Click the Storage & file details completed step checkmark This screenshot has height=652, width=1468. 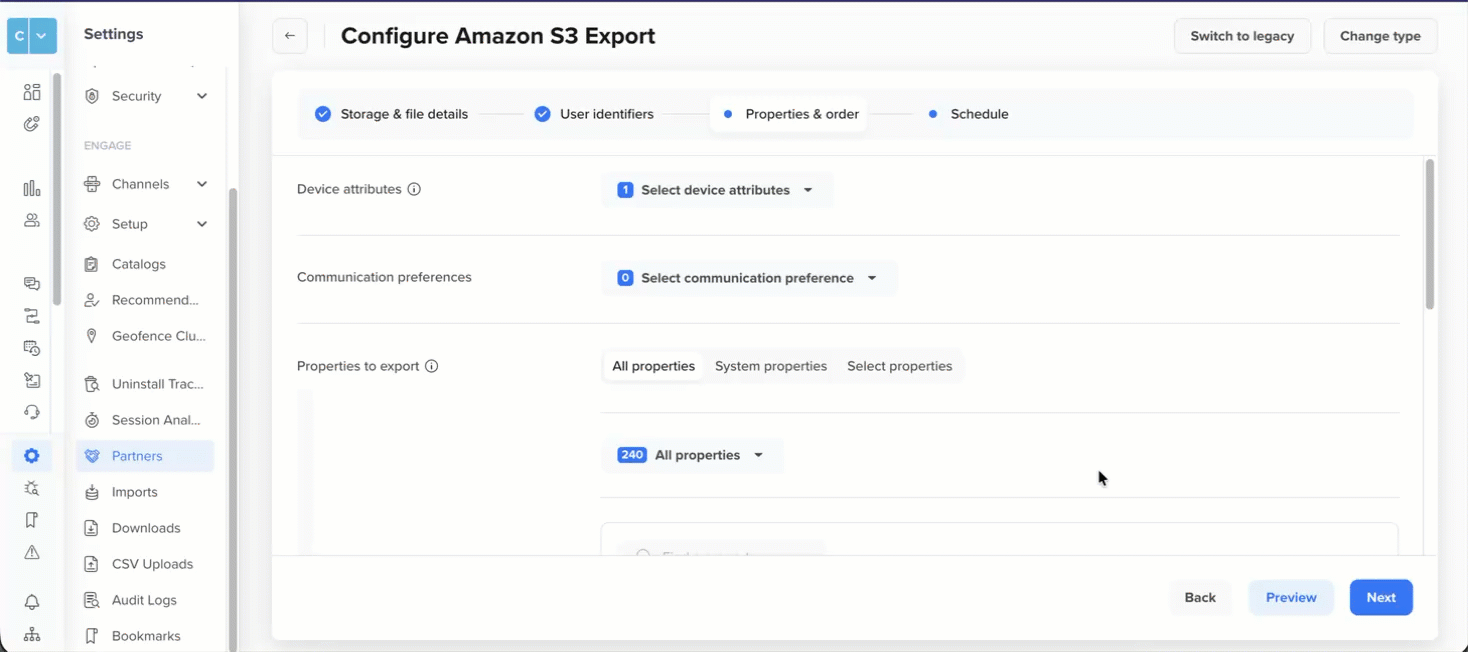click(323, 114)
